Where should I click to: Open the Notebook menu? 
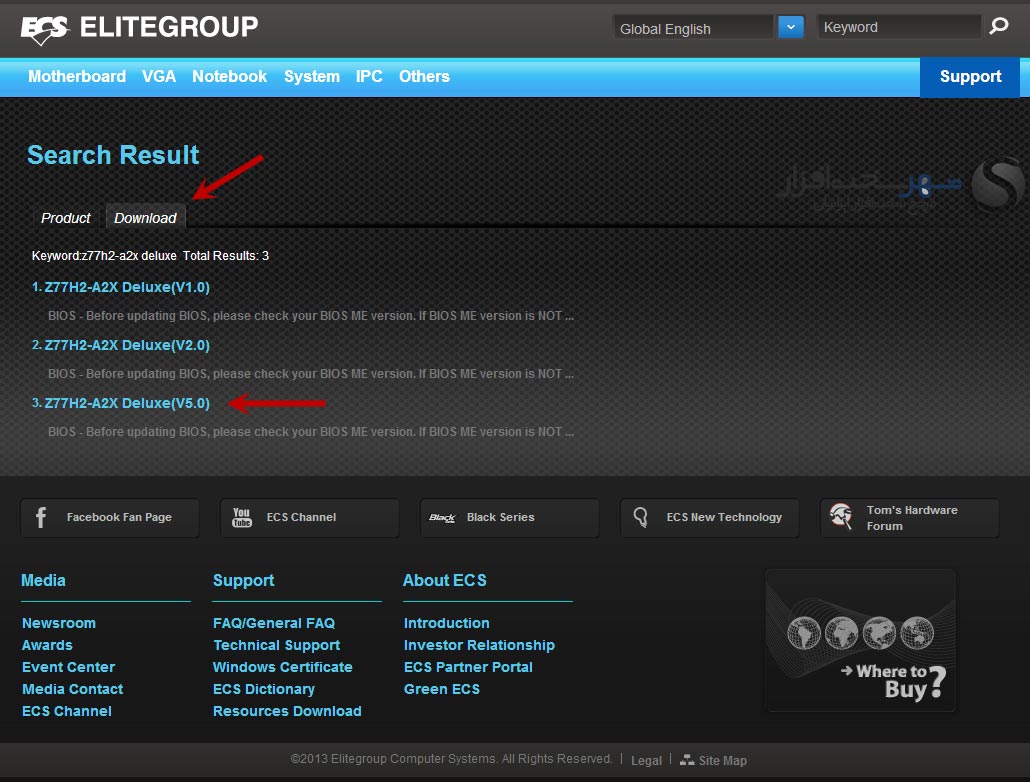tap(229, 77)
